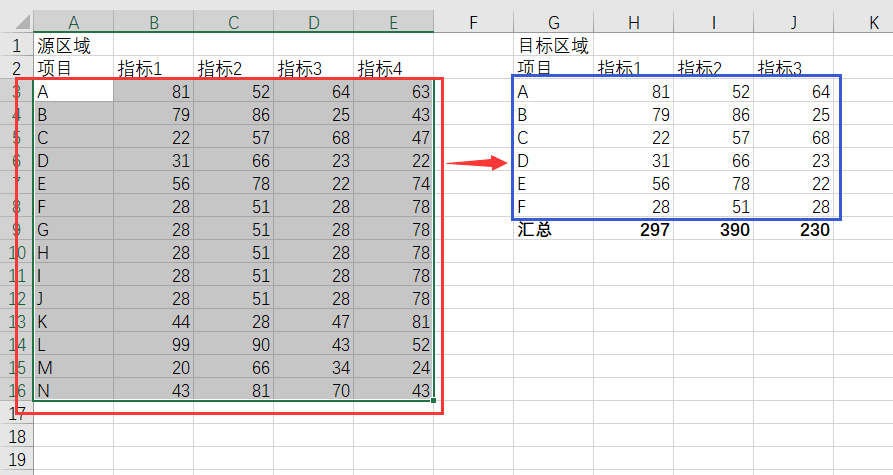Select column B header
The image size is (893, 475).
[x=154, y=22]
